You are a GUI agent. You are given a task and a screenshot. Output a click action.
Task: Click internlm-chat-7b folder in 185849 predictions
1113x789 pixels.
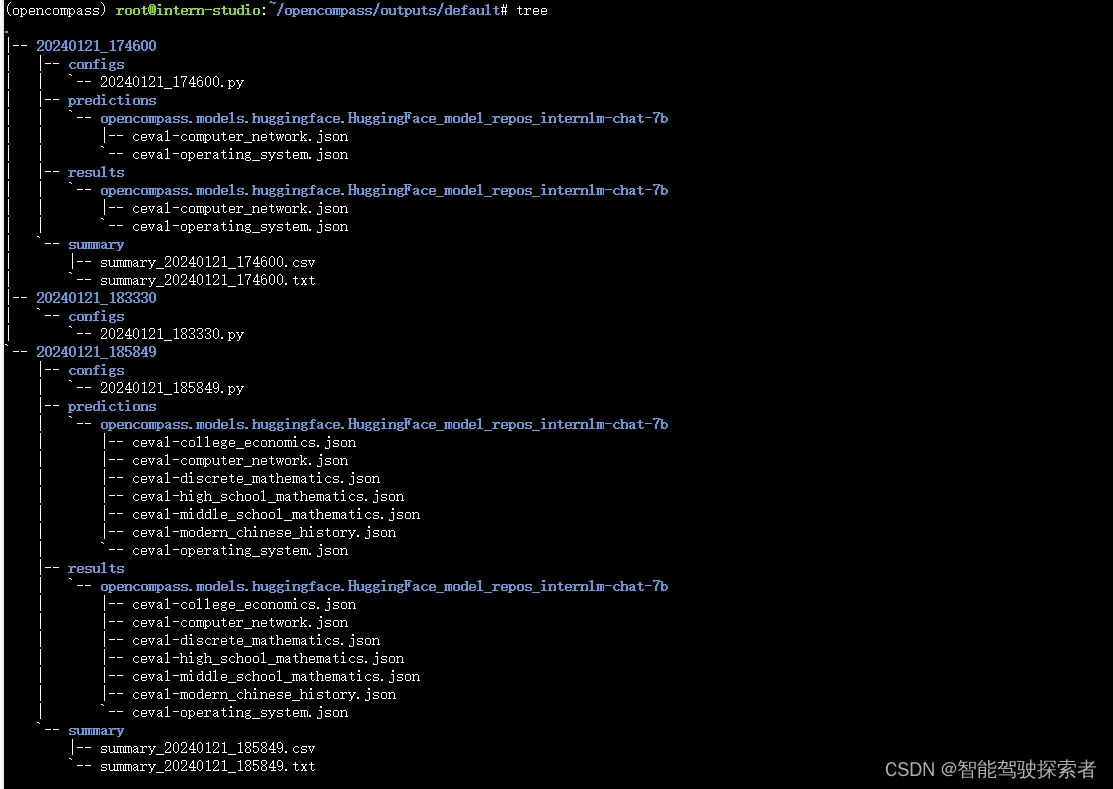tap(384, 424)
